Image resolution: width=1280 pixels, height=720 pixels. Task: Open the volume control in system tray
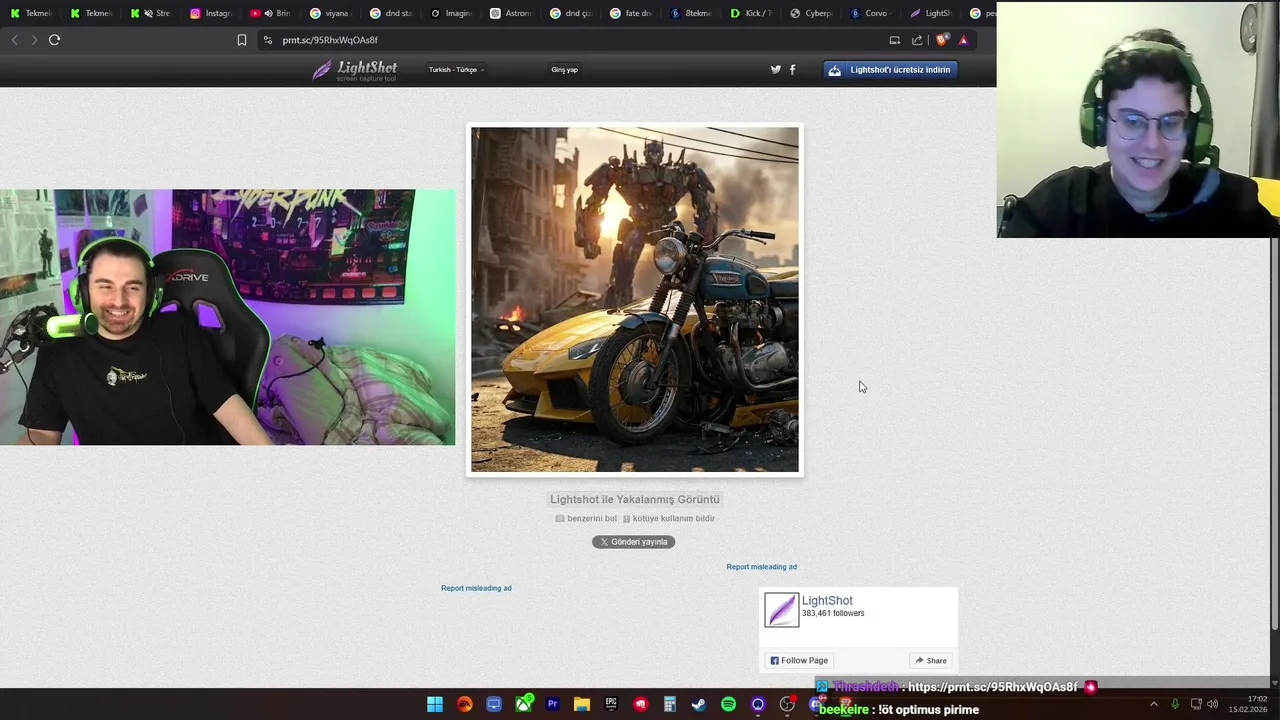pyautogui.click(x=1212, y=704)
